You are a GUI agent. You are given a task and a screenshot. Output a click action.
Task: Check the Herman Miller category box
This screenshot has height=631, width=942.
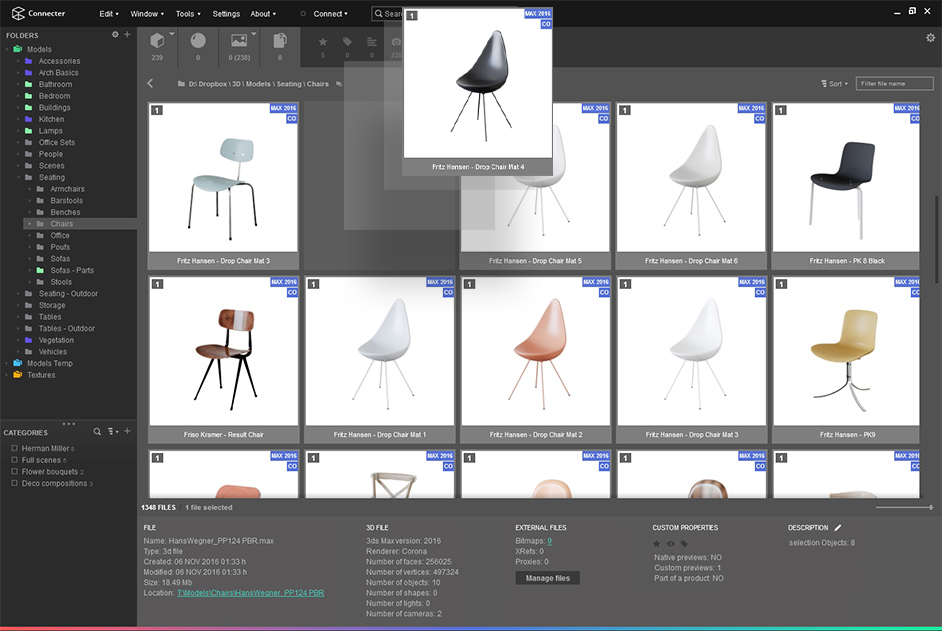click(x=14, y=448)
